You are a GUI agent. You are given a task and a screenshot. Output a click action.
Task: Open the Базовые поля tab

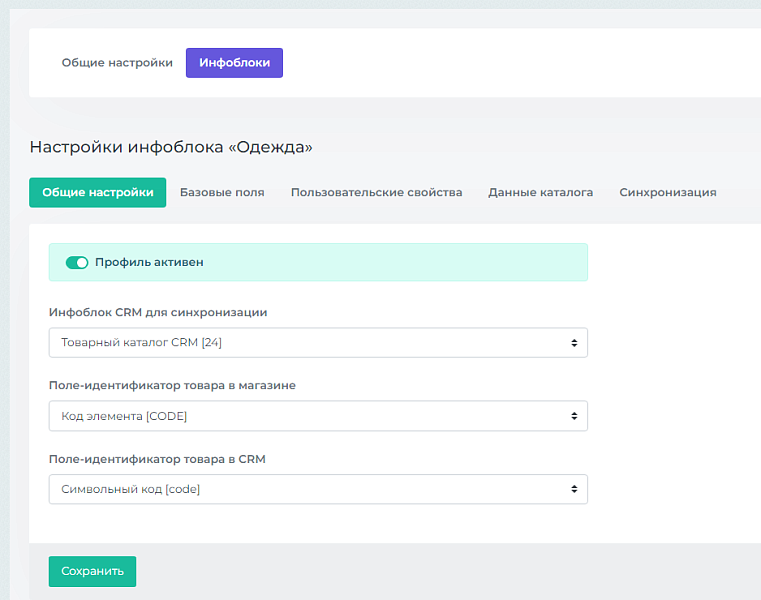[222, 193]
